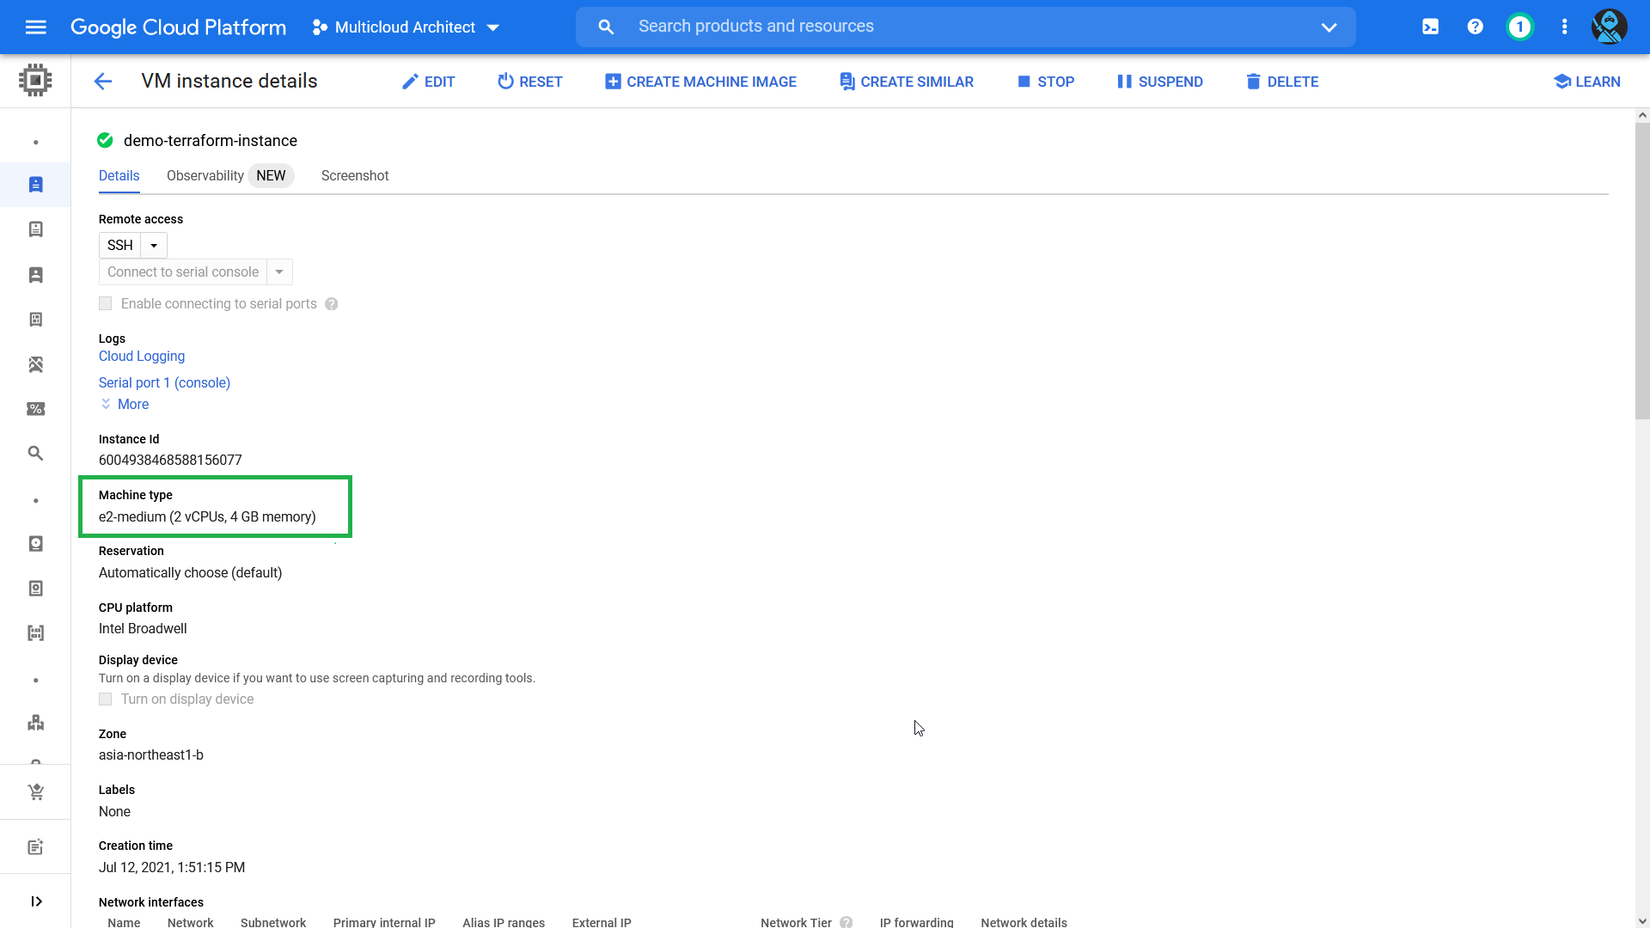Switch to the Details tab

pyautogui.click(x=119, y=176)
